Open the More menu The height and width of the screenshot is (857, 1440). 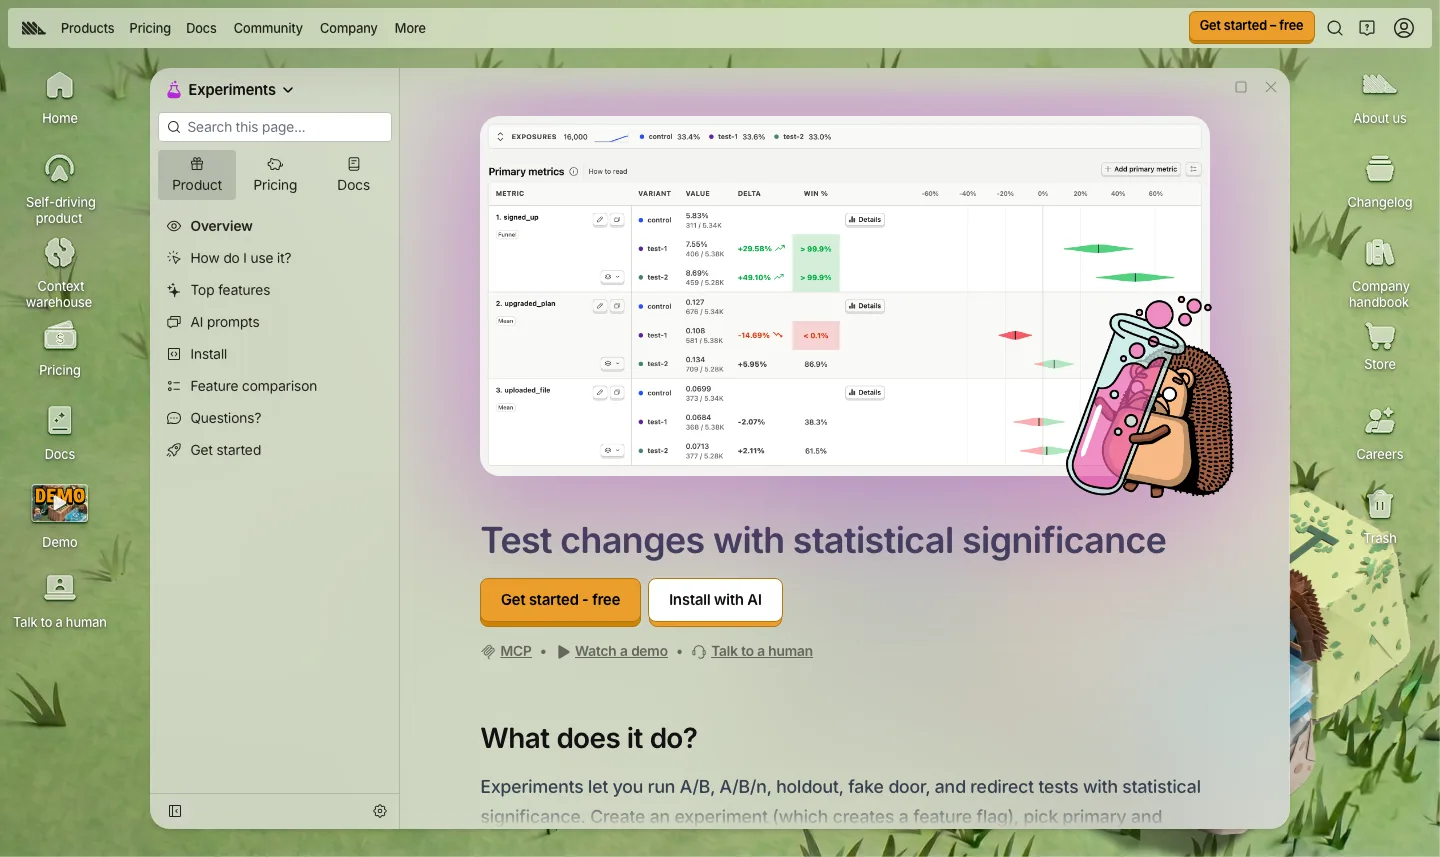point(410,28)
